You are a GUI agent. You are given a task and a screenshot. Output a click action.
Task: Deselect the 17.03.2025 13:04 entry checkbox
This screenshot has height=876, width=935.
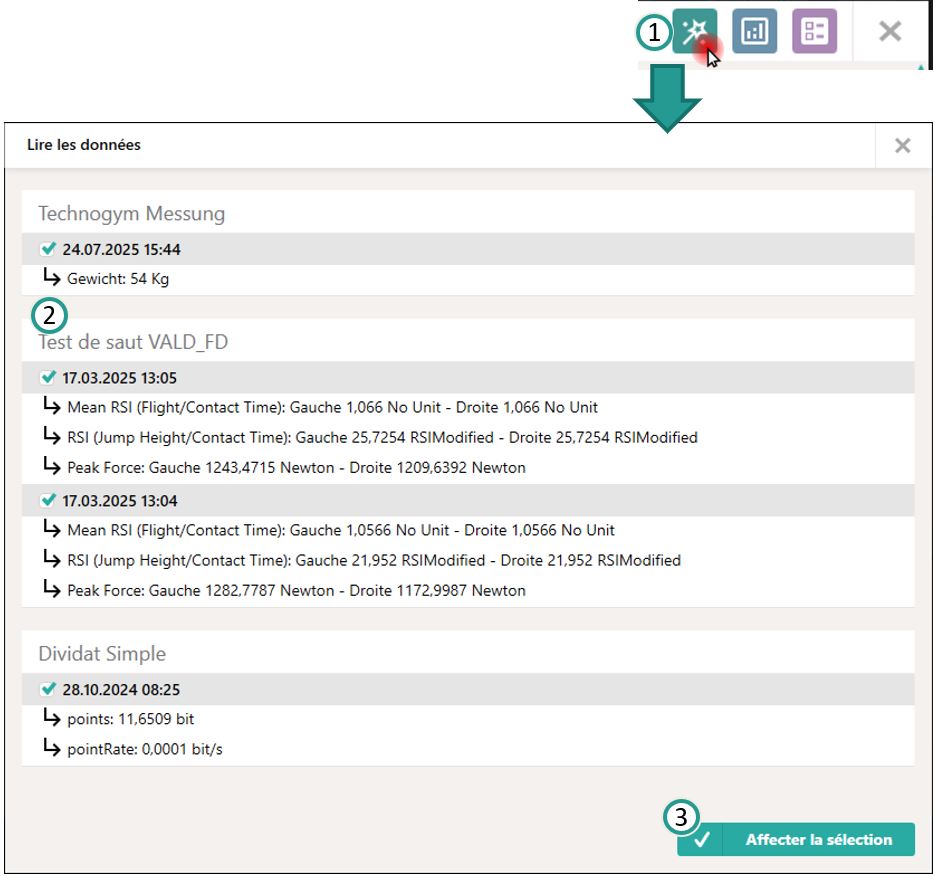click(x=48, y=500)
